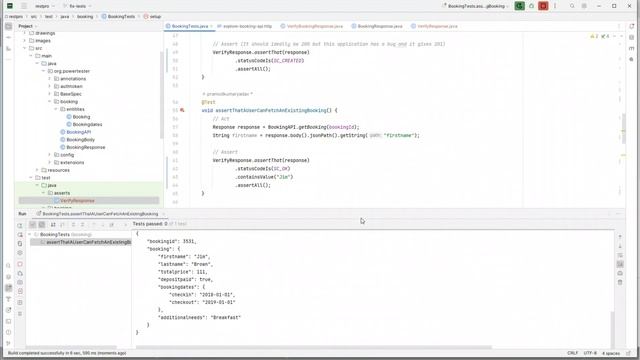Switch to VerifyBookingResponse.java tab
Image resolution: width=640 pixels, height=360 pixels.
pyautogui.click(x=312, y=26)
